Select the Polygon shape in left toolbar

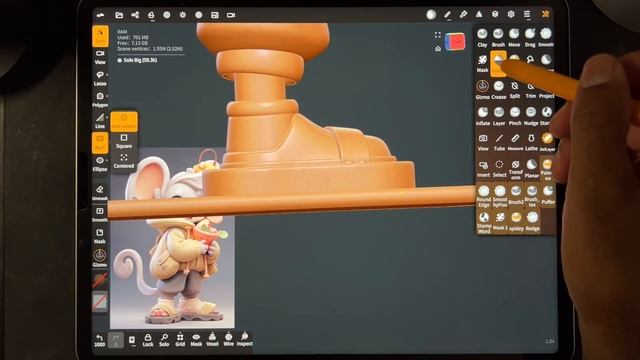coord(100,100)
